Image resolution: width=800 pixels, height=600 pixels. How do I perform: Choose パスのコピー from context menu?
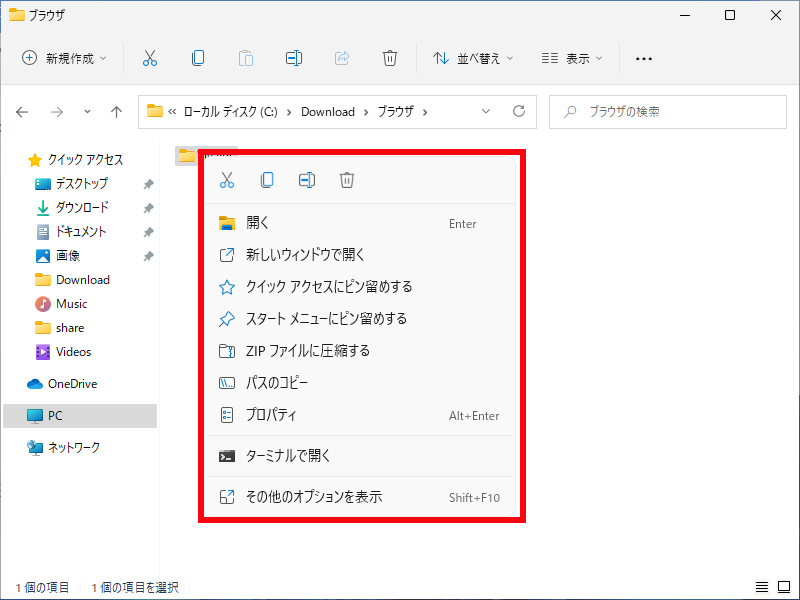360,383
